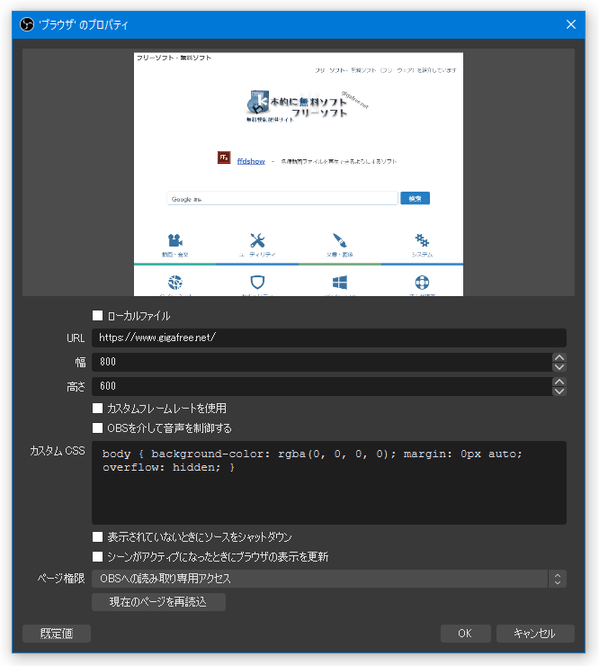Click the カスタム CSS label
This screenshot has height=666, width=599.
[57, 451]
